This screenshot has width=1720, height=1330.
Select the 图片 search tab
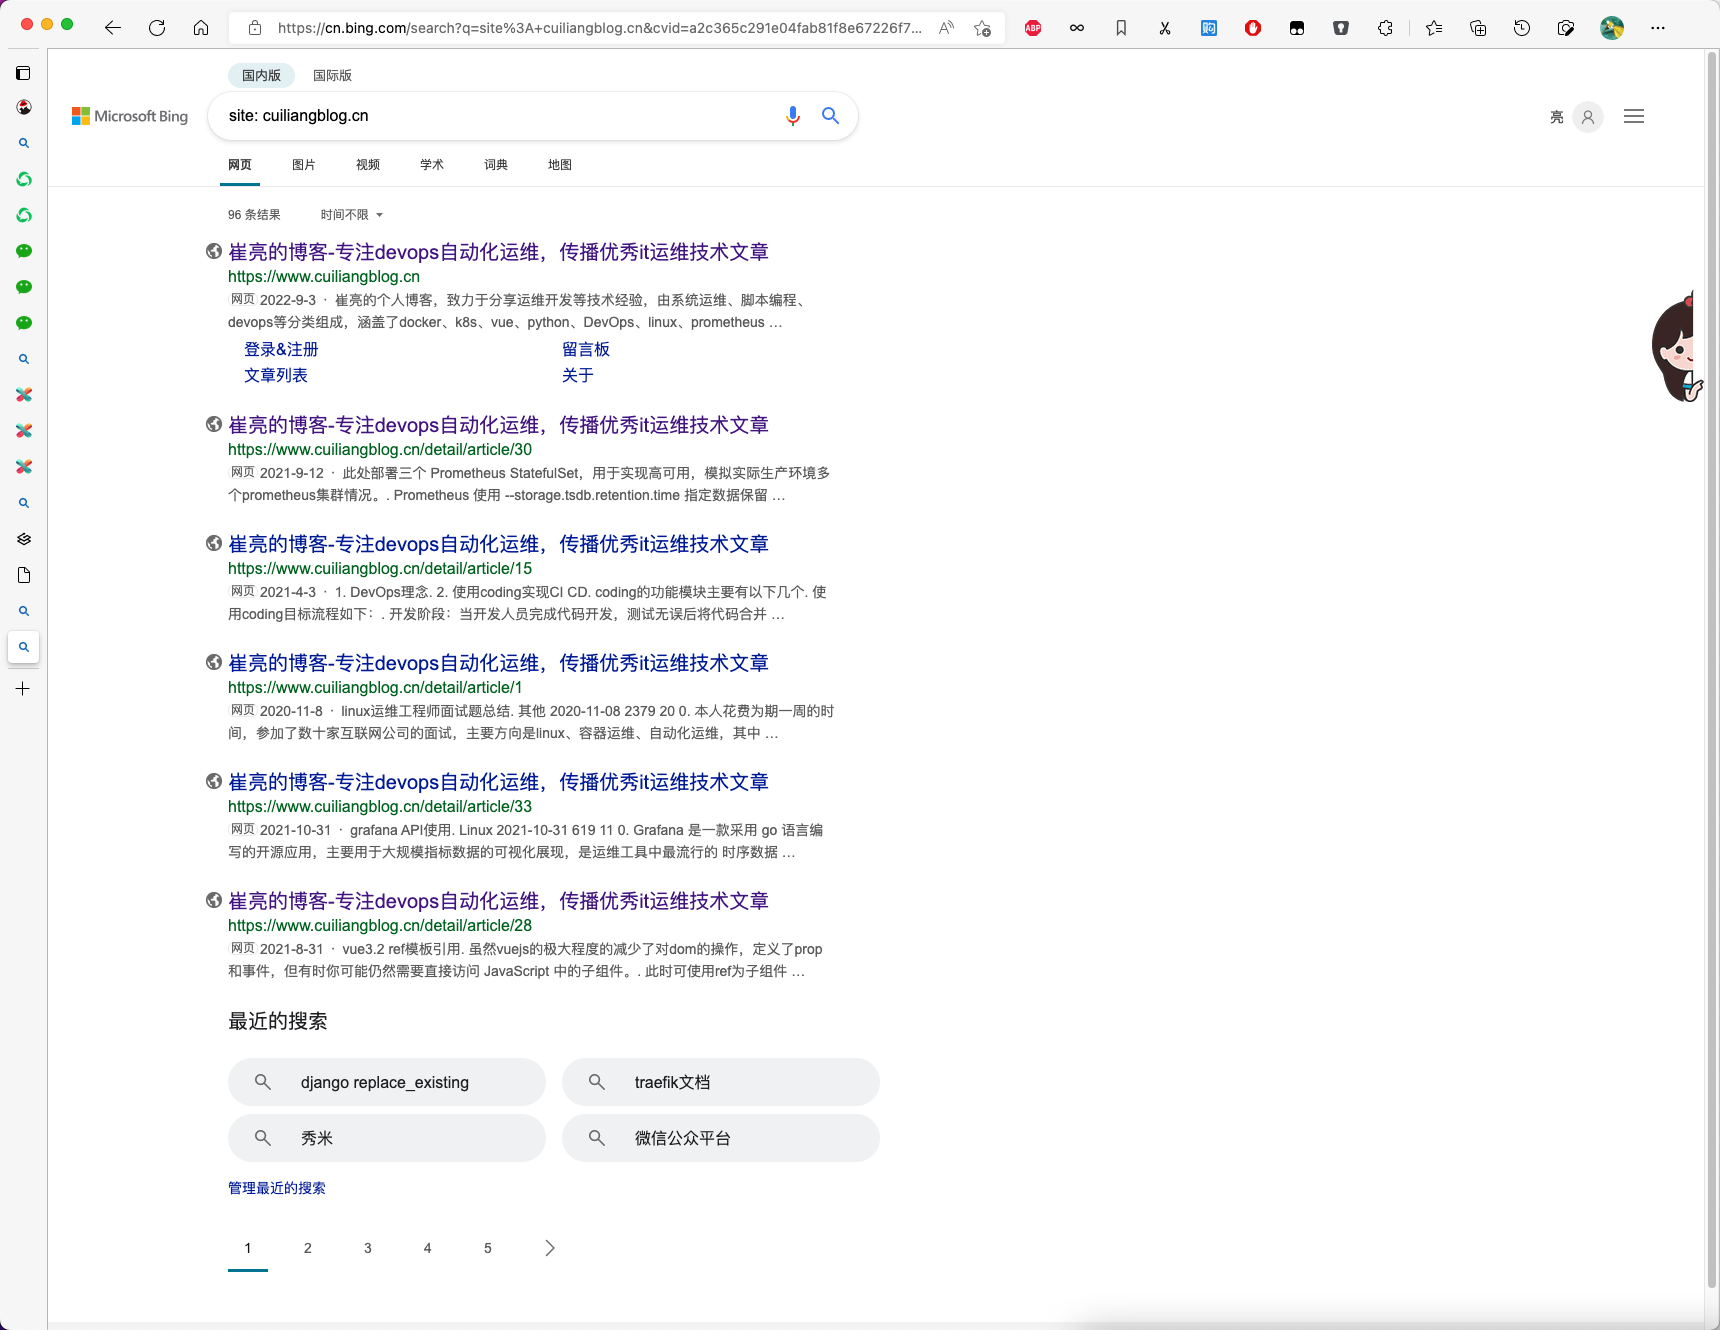[x=304, y=165]
